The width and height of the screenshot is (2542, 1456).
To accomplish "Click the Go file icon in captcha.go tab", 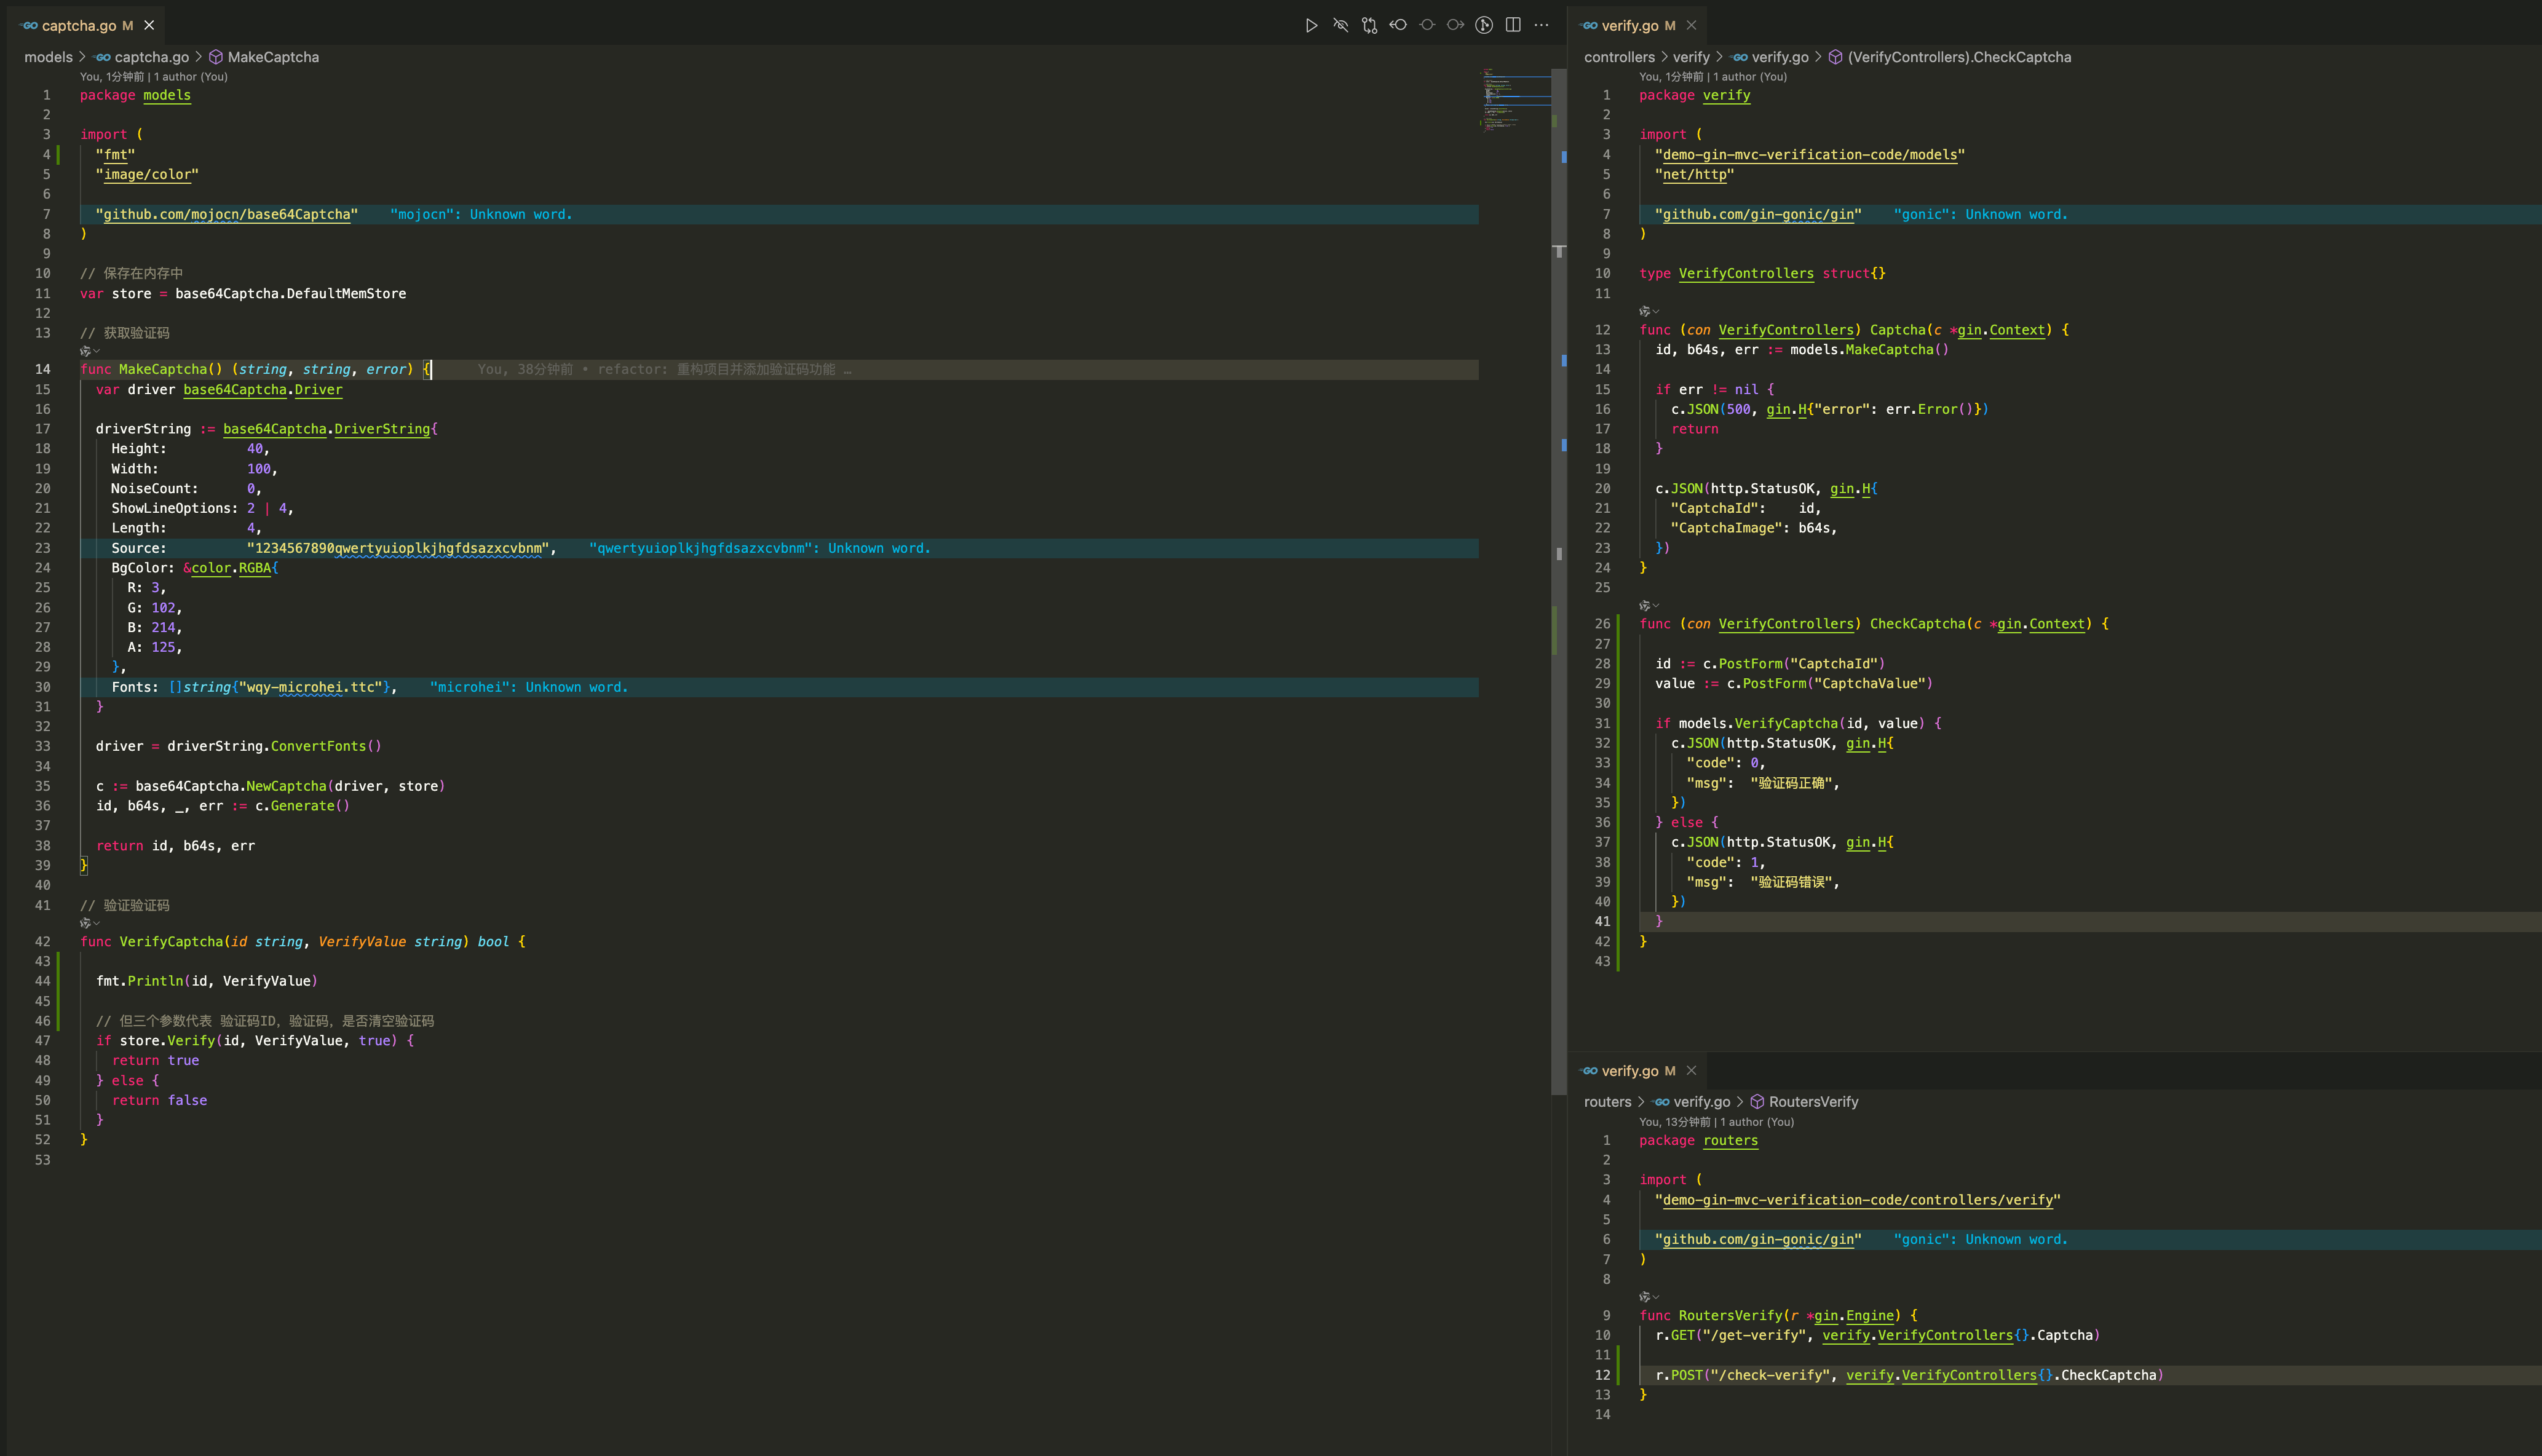I will pyautogui.click(x=29, y=25).
